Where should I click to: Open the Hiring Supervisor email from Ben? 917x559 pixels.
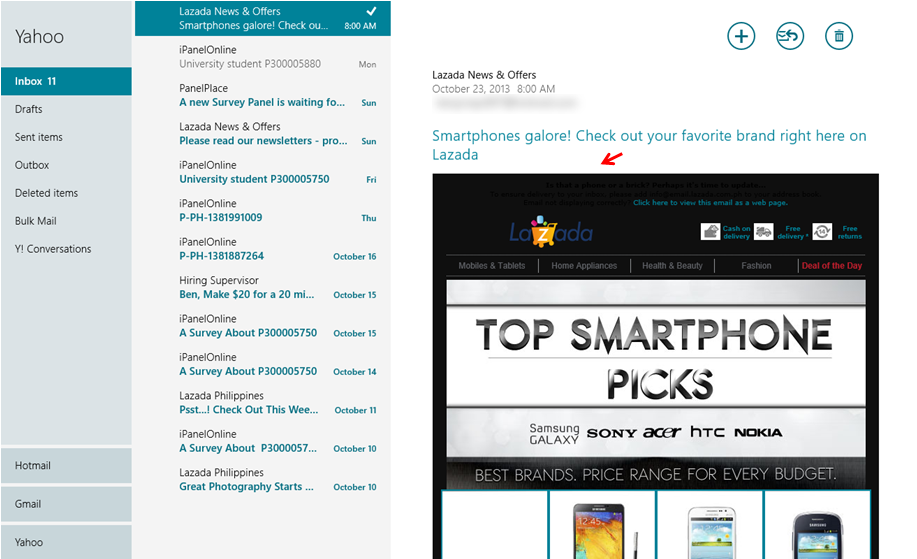coord(262,288)
